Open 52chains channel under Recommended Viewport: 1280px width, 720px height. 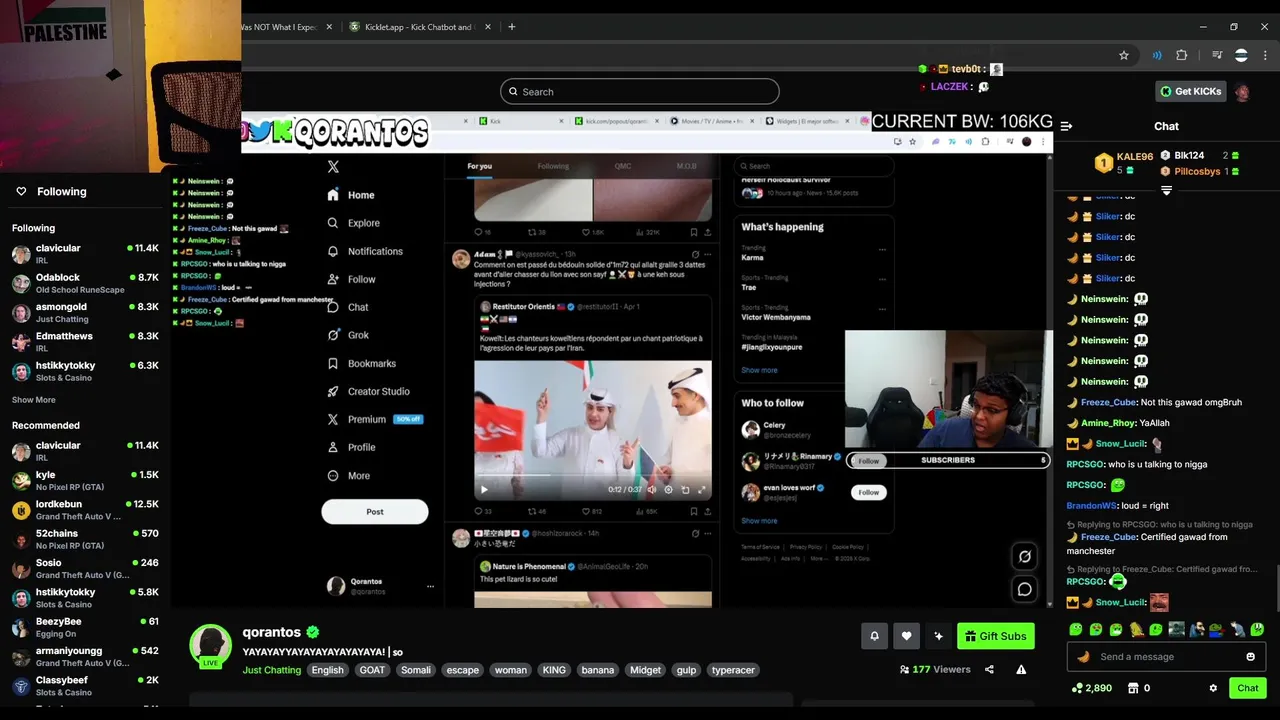click(x=85, y=539)
